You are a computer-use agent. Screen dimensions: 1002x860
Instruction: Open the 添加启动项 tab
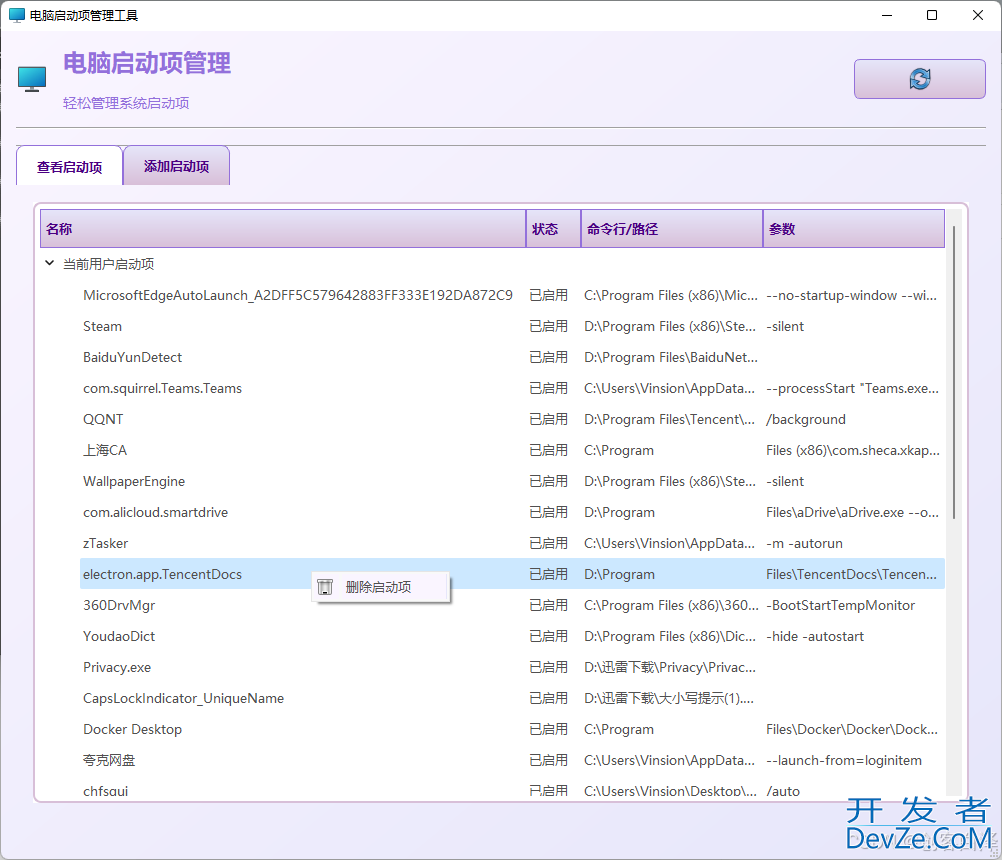click(x=176, y=165)
